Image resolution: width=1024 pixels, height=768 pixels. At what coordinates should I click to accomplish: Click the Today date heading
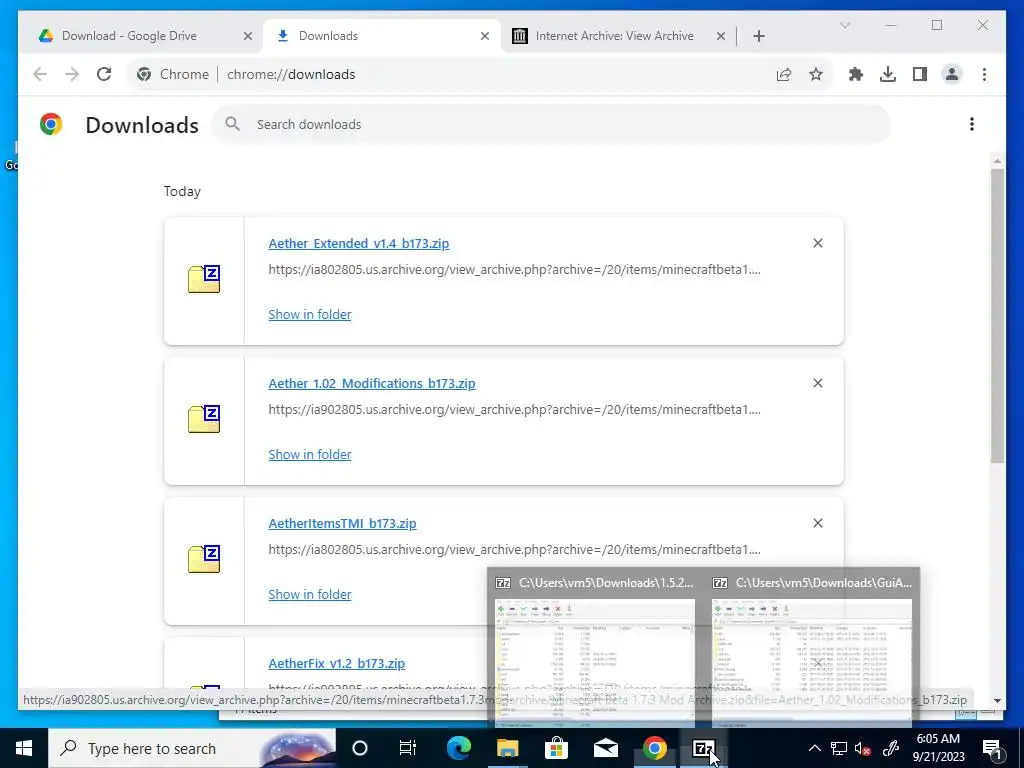182,191
